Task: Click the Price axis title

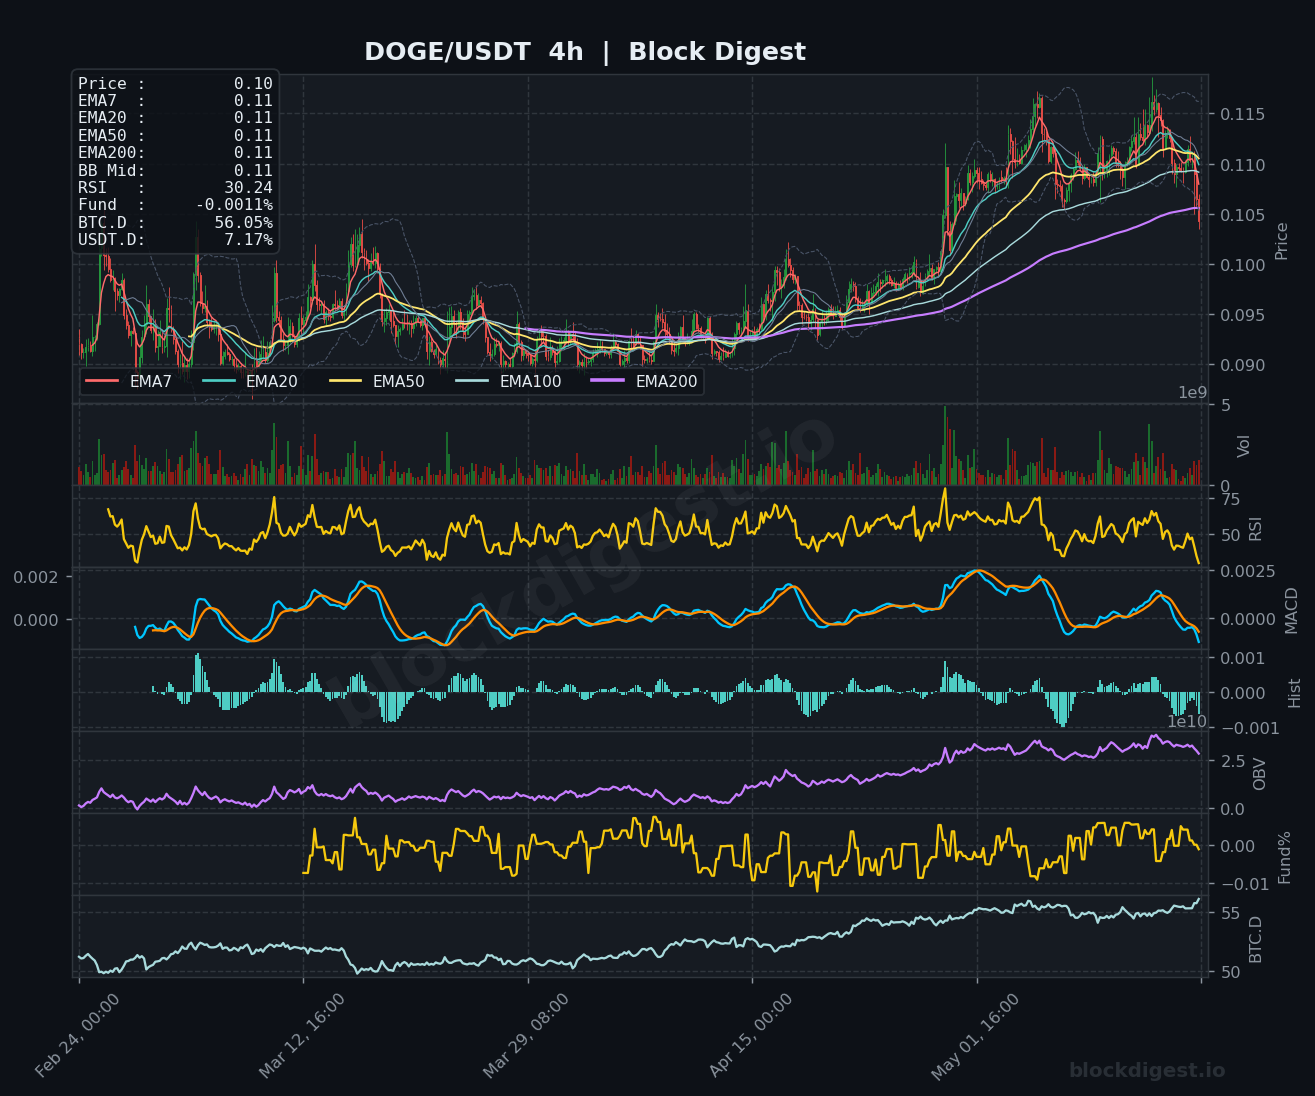Action: (x=1282, y=240)
